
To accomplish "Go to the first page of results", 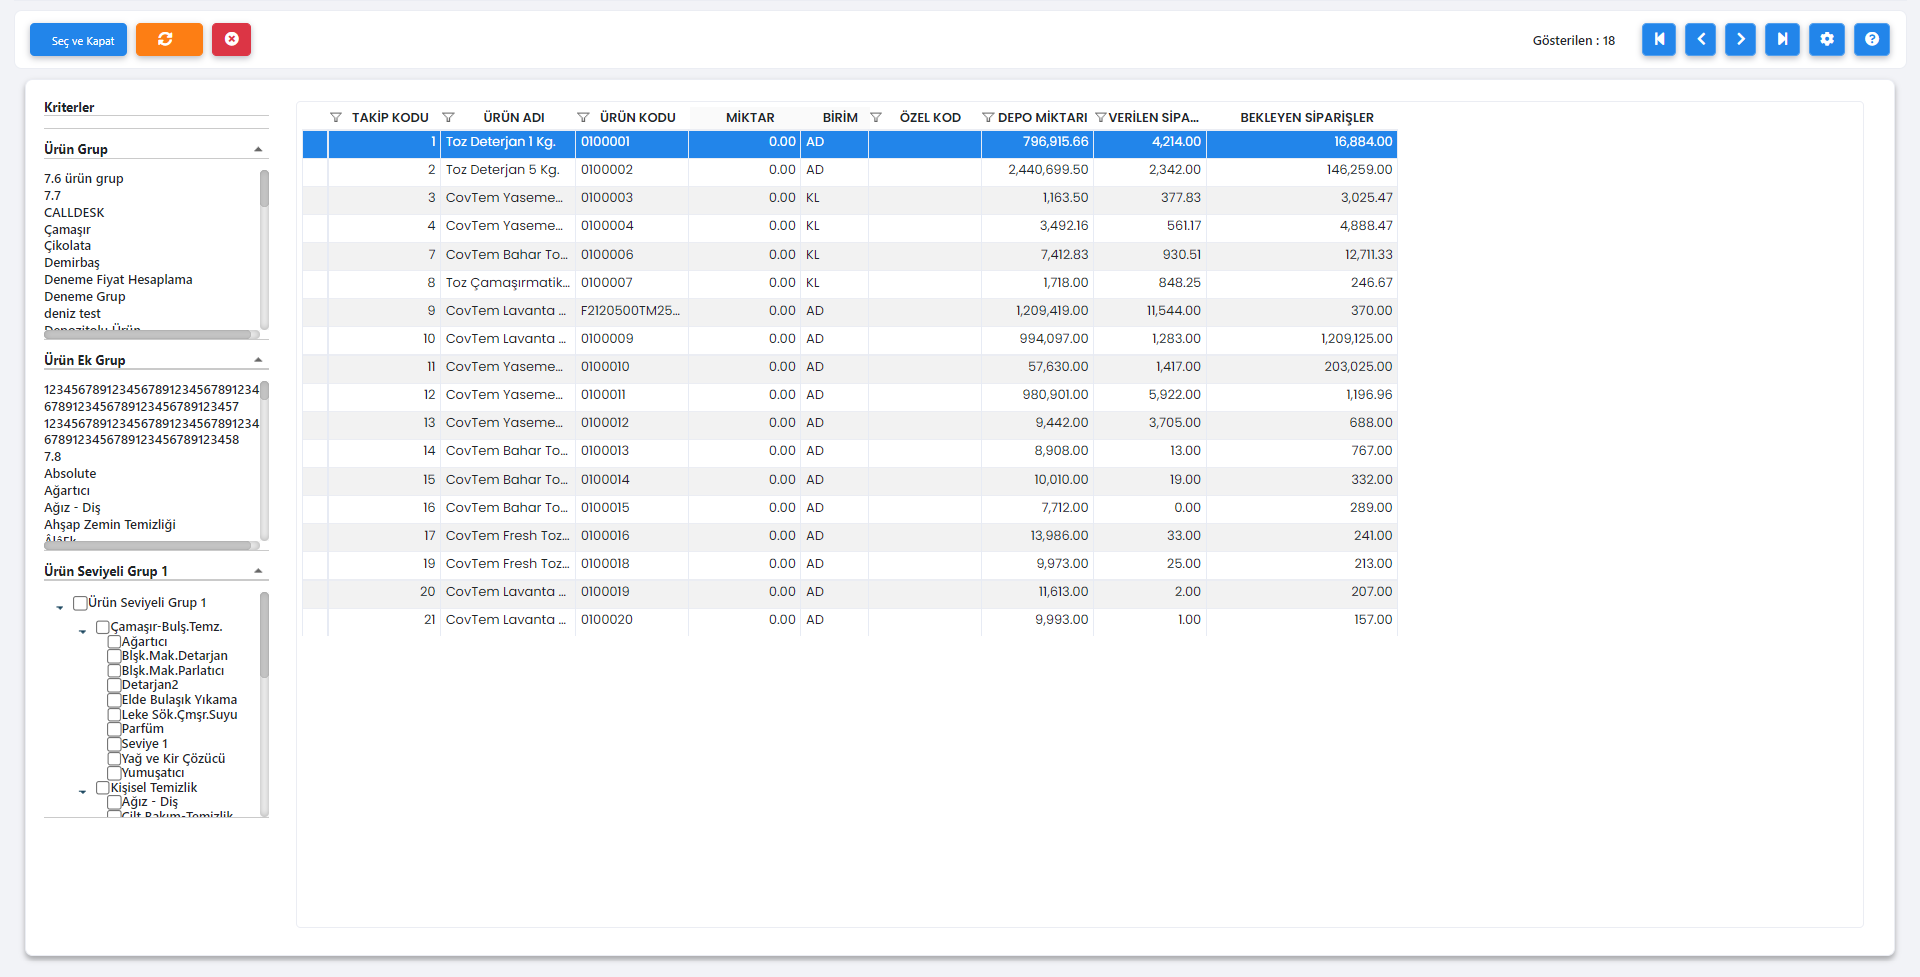I will click(x=1658, y=40).
